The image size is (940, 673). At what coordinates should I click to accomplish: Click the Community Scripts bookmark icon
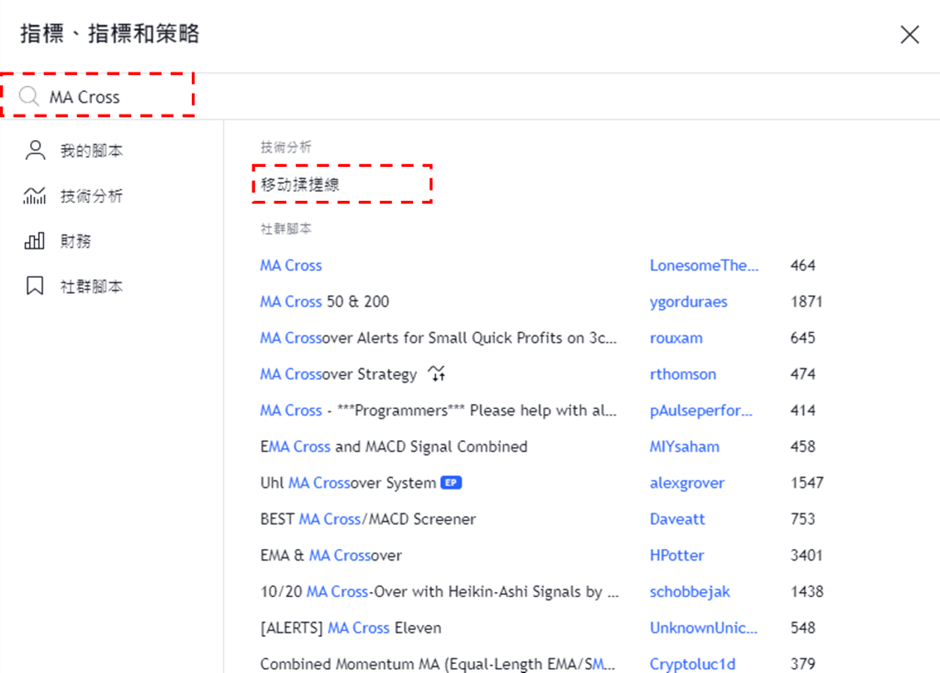point(35,286)
